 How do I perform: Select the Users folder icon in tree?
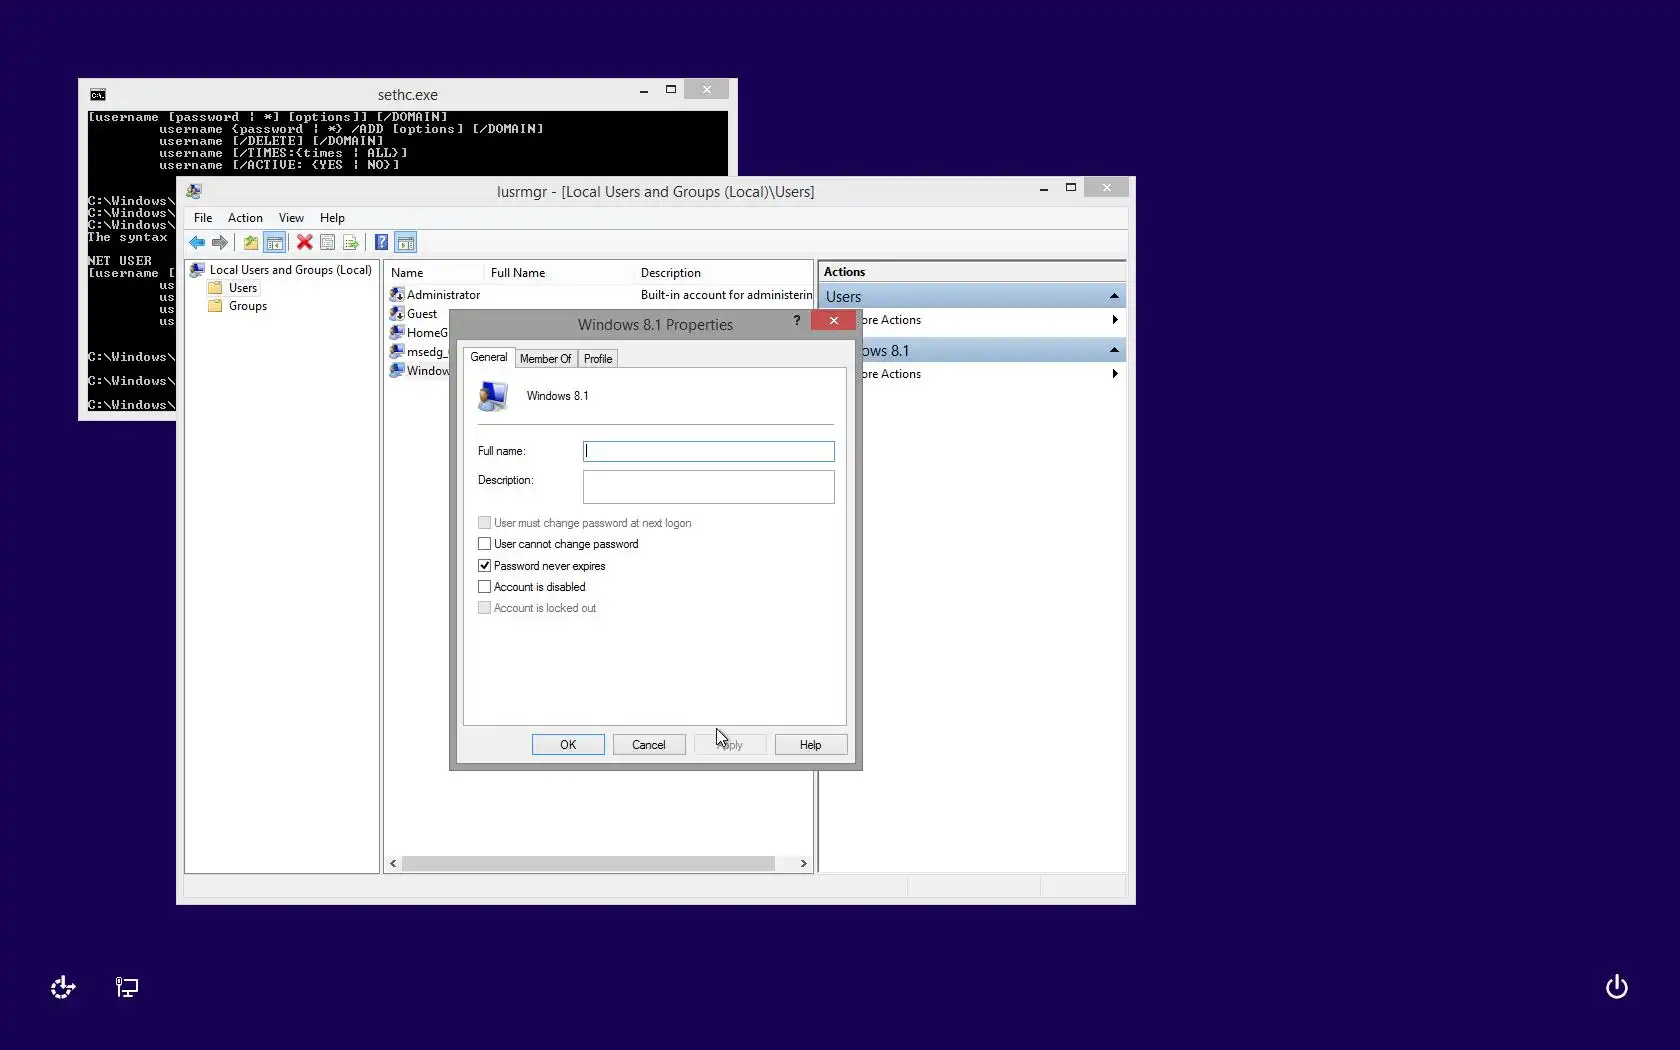(215, 288)
